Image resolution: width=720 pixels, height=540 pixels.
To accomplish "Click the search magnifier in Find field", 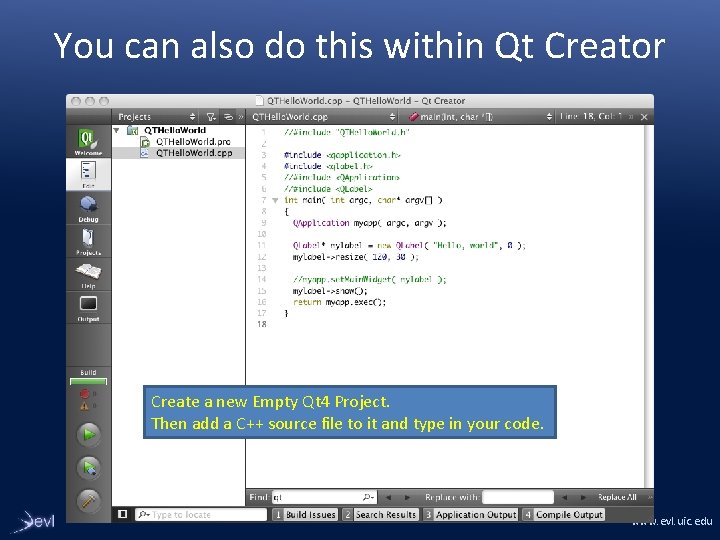I will (368, 497).
